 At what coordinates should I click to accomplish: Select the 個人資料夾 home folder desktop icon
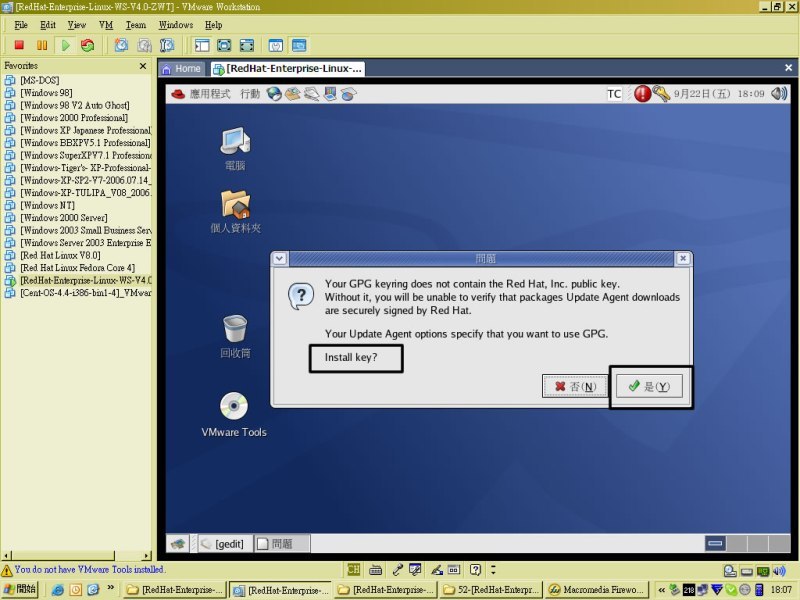(235, 212)
